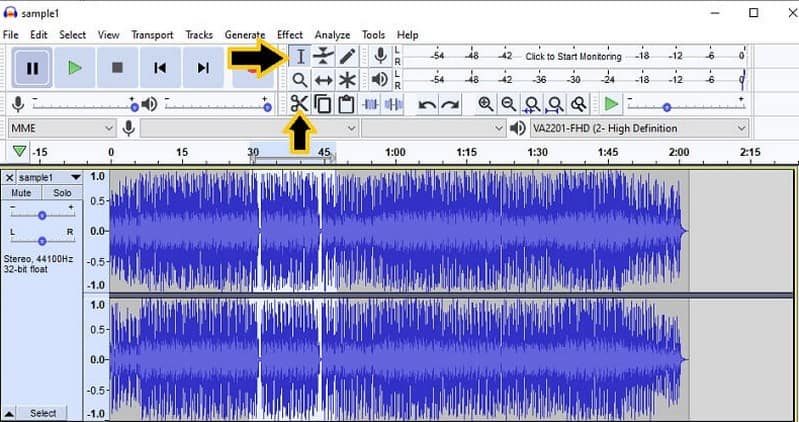Mute the sample1 track
The image size is (799, 422).
(21, 193)
